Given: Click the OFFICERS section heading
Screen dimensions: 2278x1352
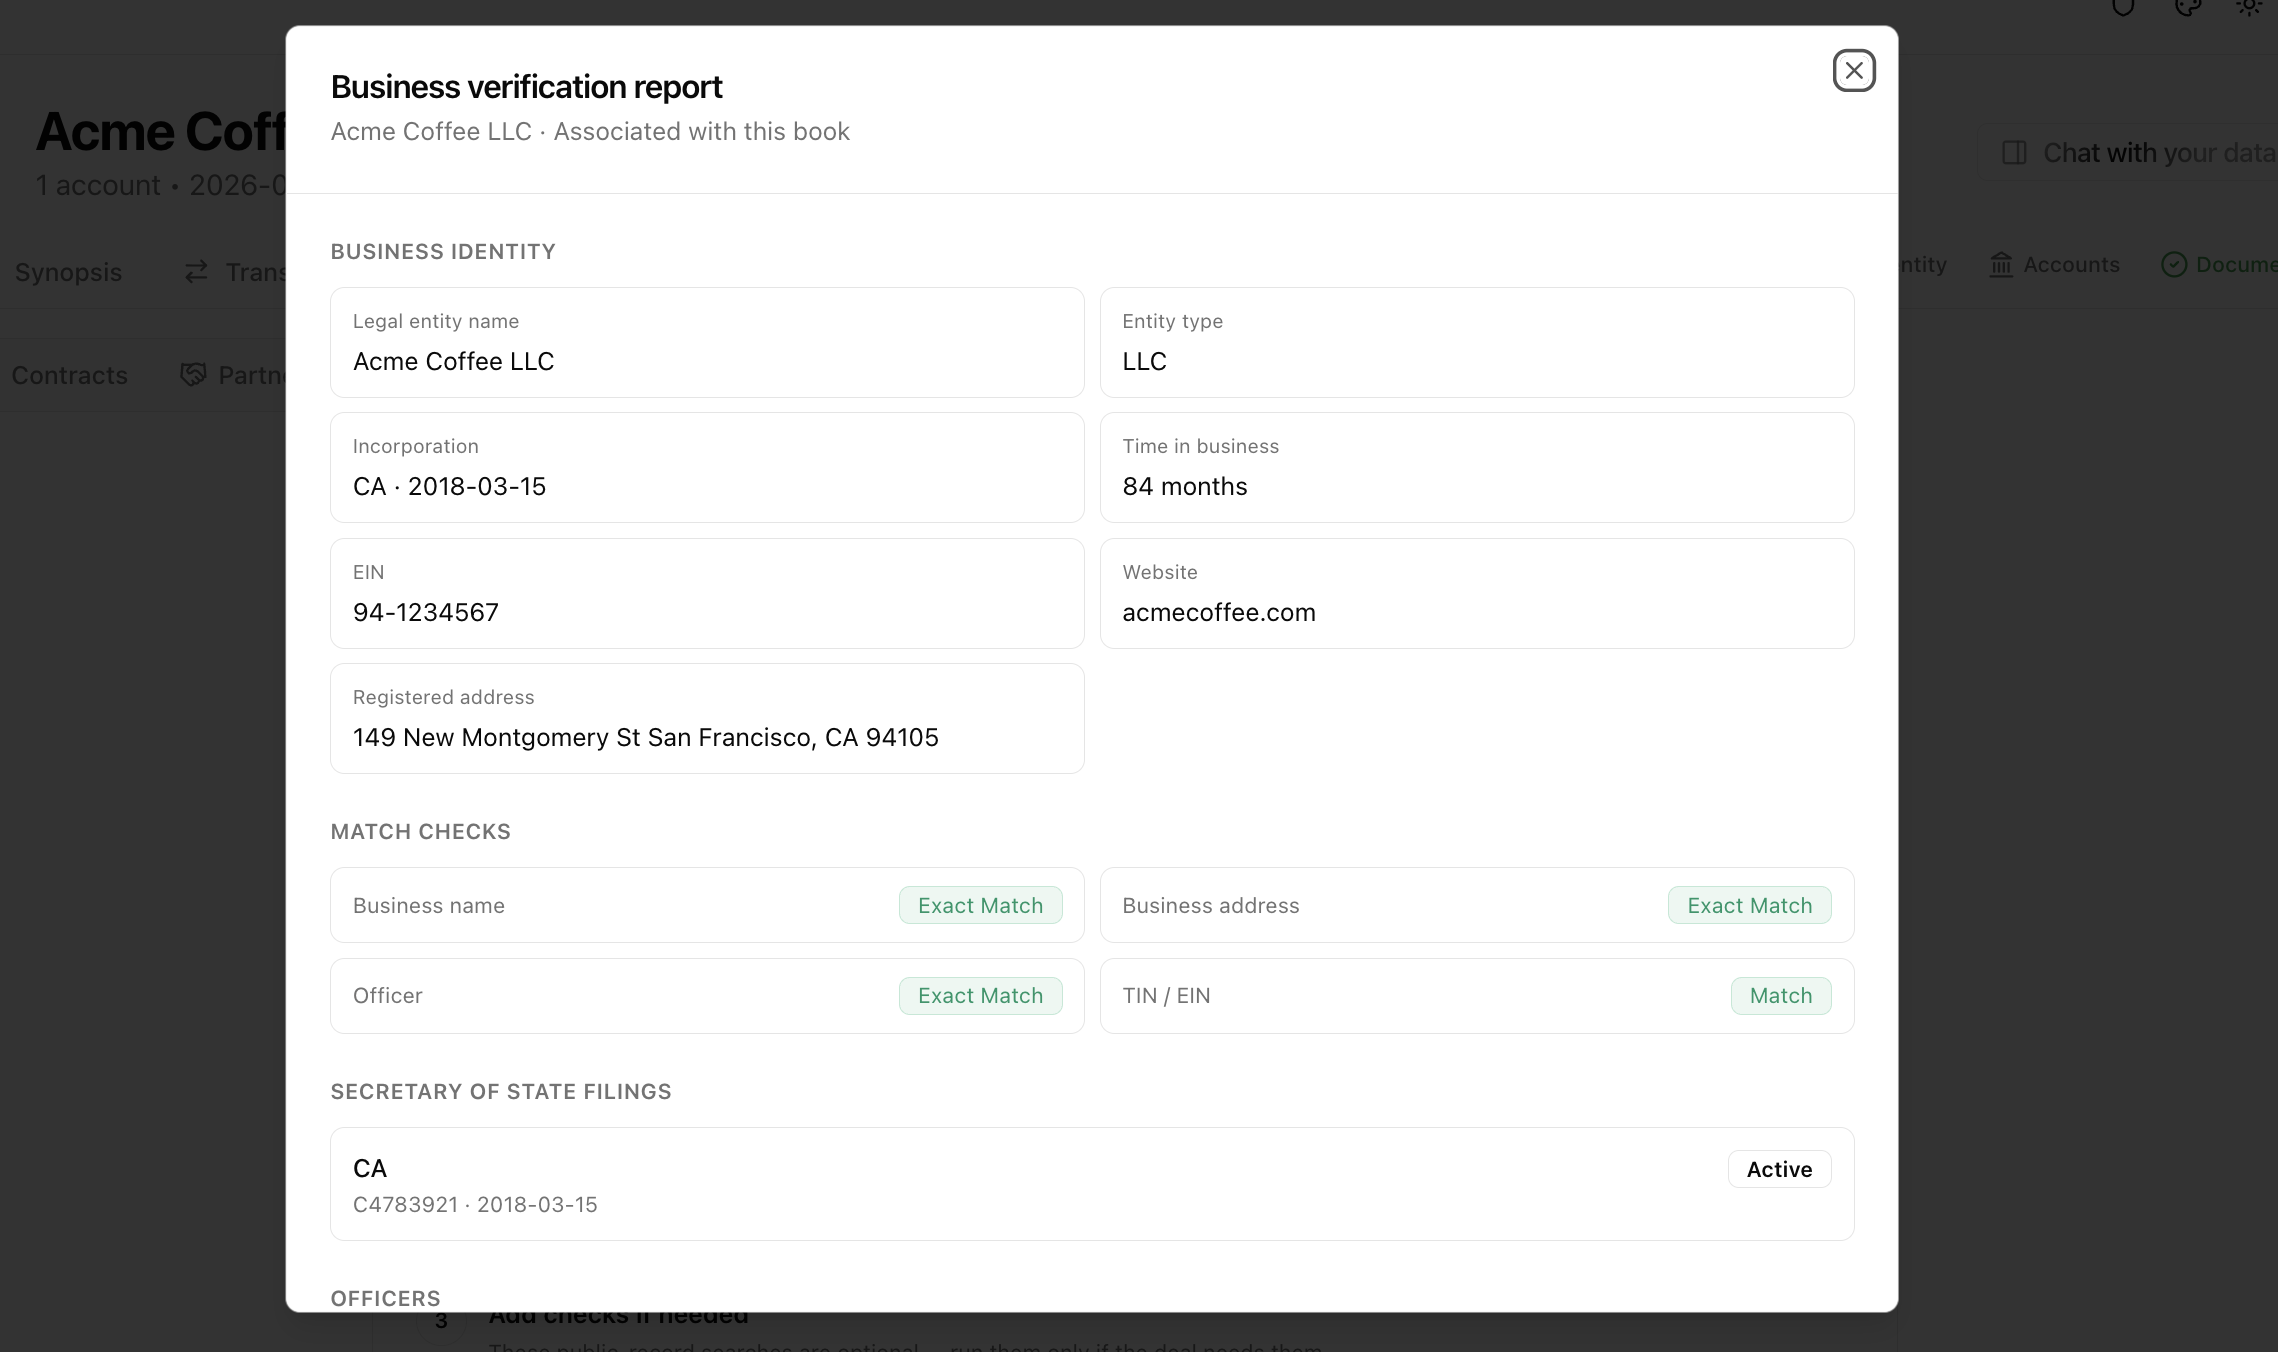Looking at the screenshot, I should 385,1299.
